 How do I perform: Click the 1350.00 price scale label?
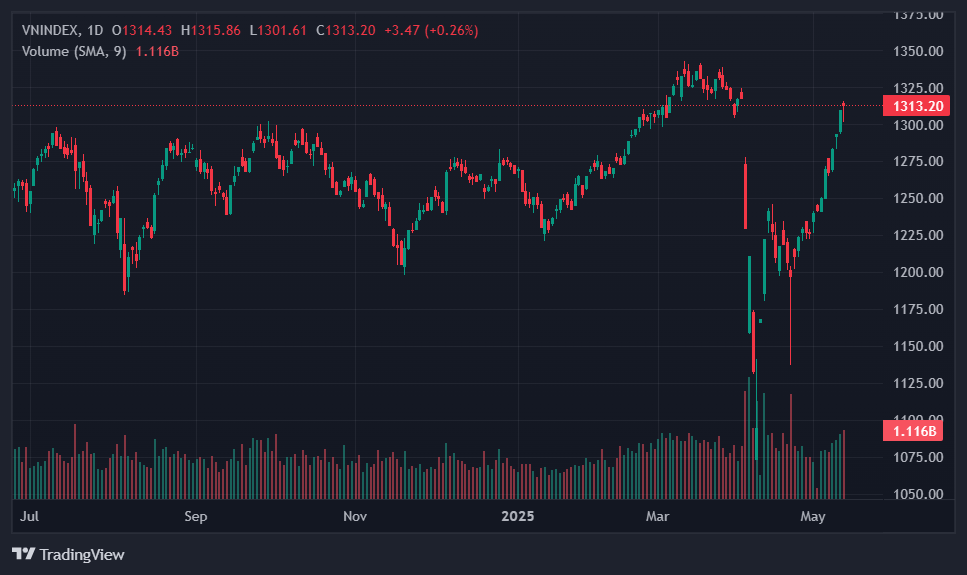pos(918,51)
